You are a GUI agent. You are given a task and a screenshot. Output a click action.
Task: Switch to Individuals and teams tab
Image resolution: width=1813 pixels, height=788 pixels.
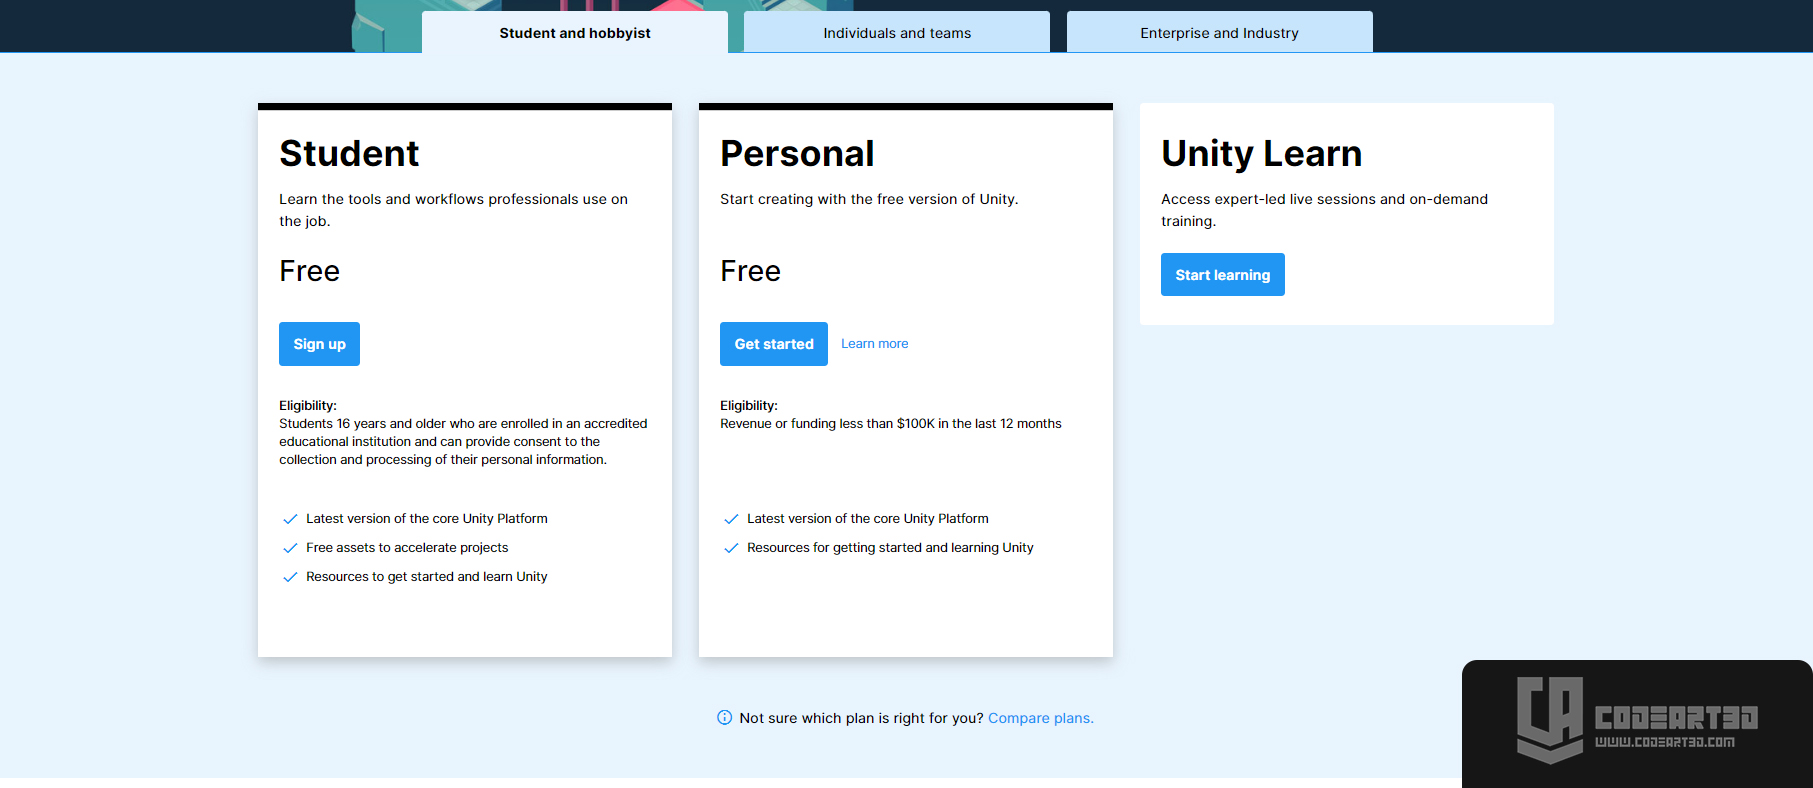[897, 32]
